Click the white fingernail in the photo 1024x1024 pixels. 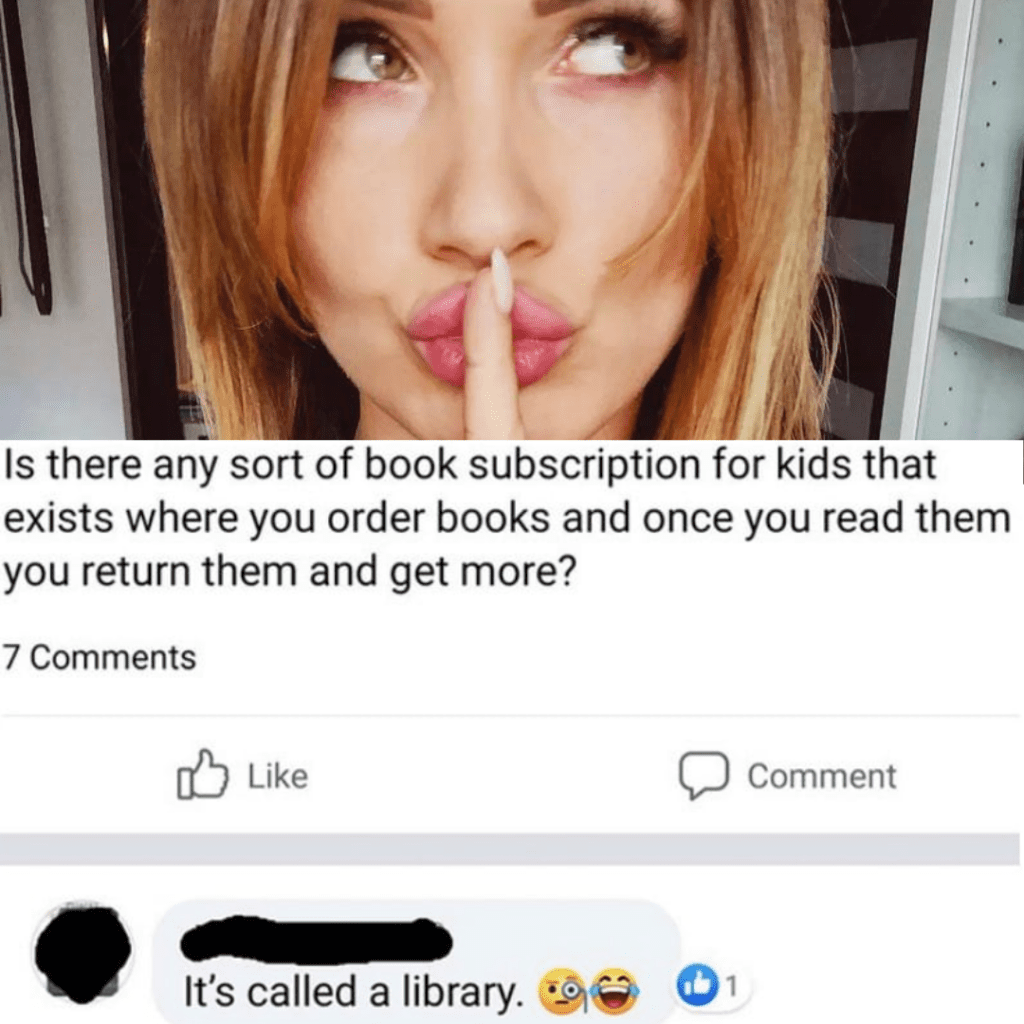[x=502, y=281]
